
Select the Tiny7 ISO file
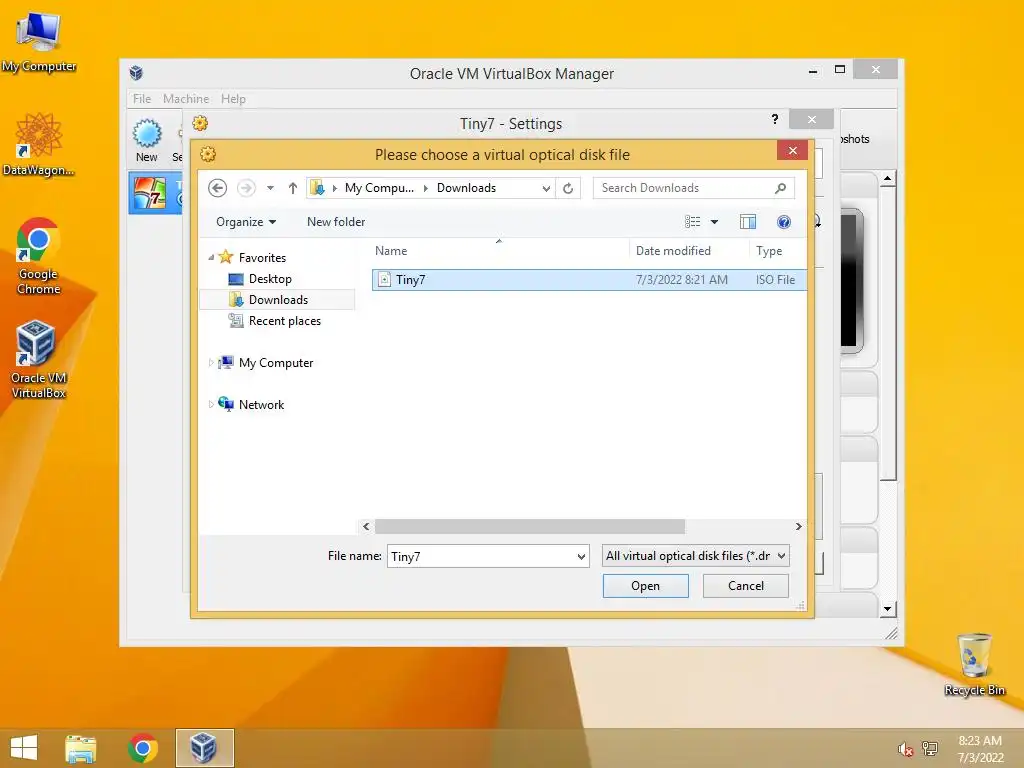click(589, 280)
